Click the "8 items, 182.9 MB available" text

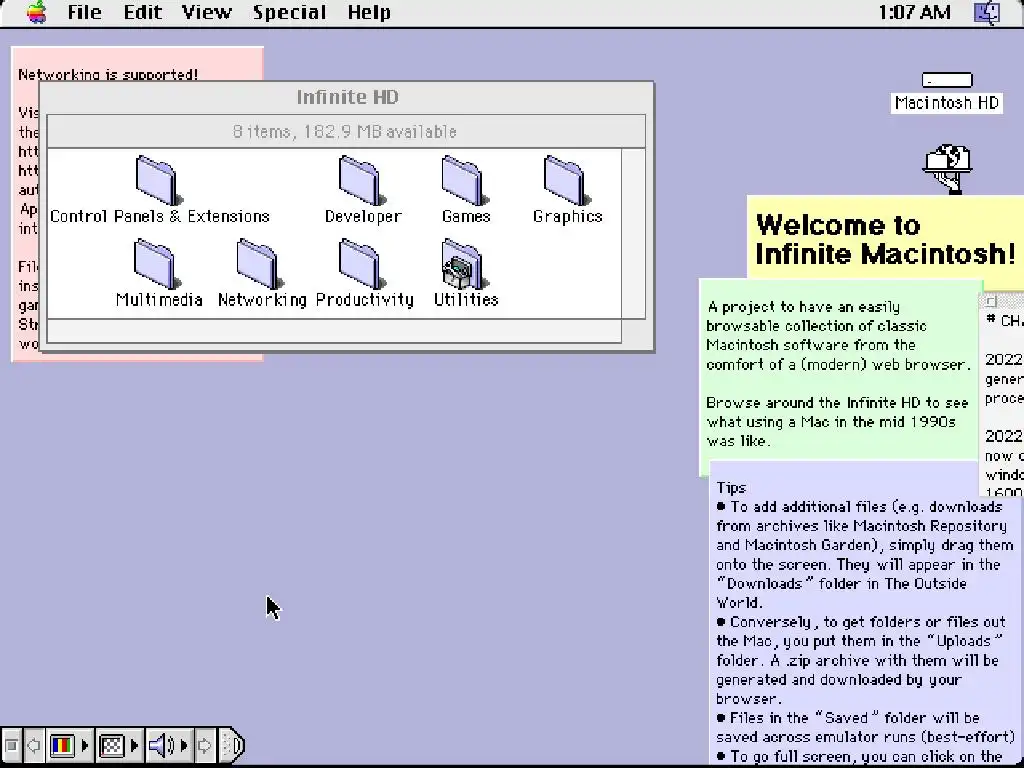[344, 132]
